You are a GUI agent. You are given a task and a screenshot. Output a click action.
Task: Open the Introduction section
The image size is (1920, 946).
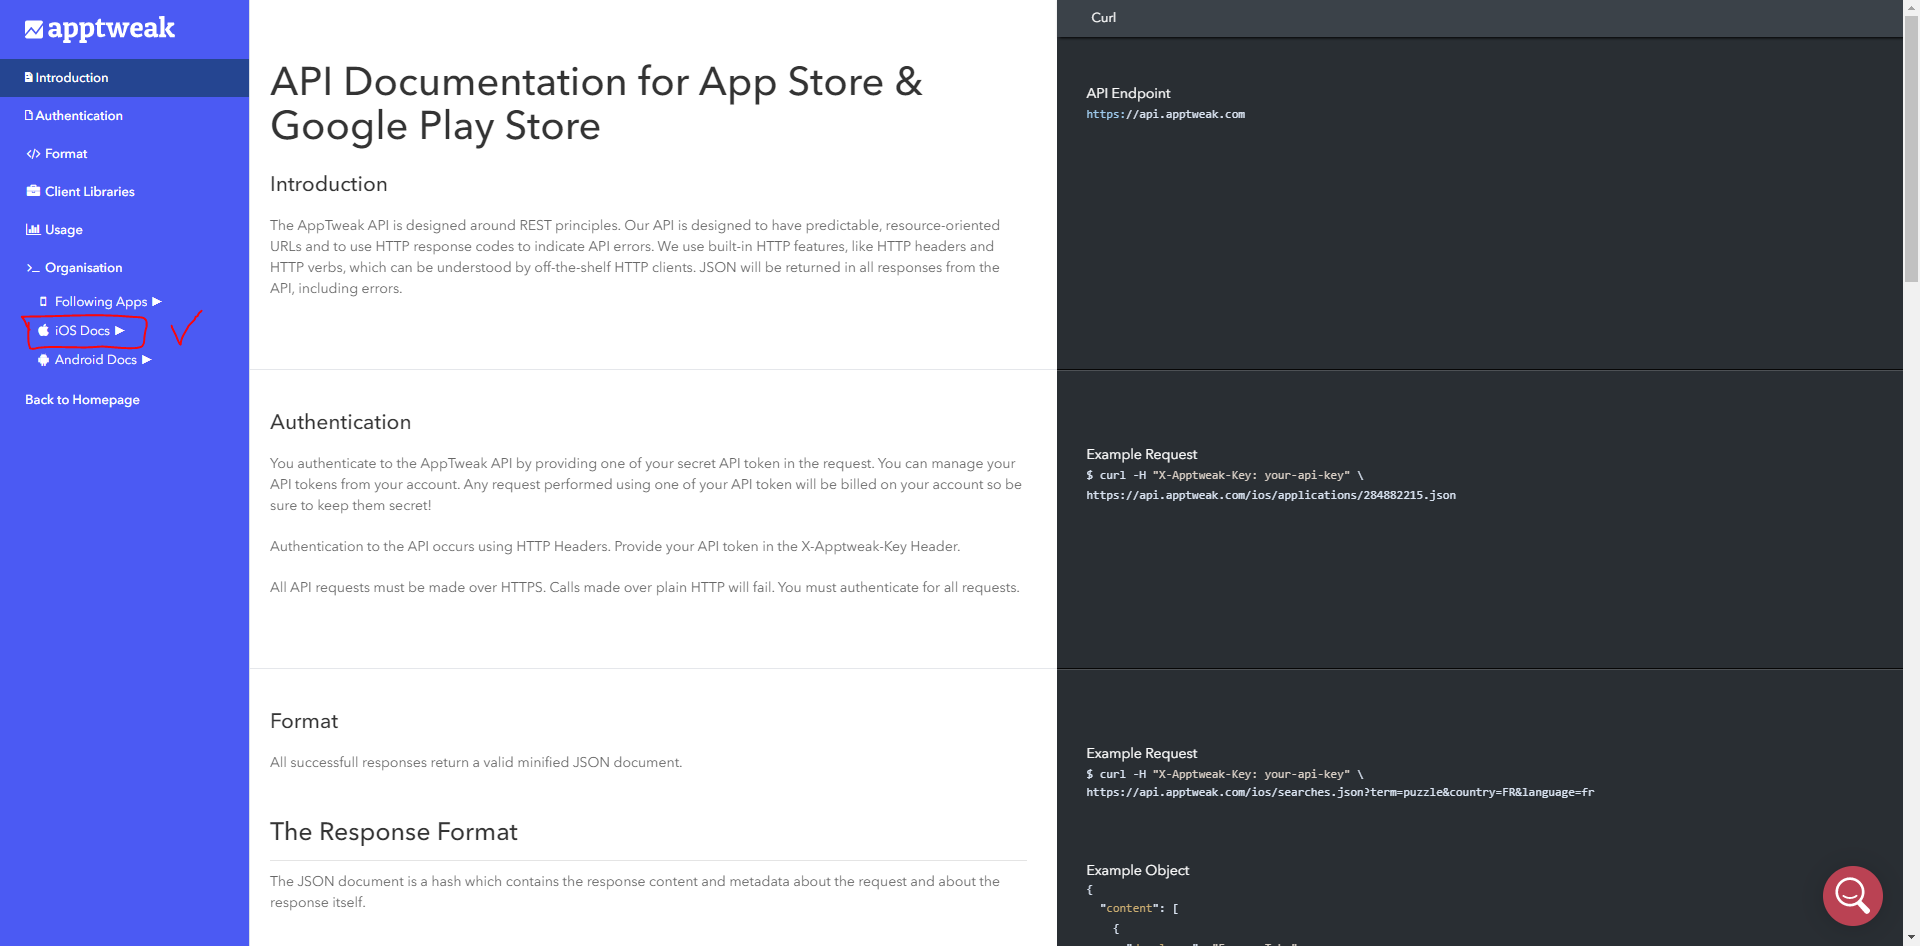pyautogui.click(x=124, y=78)
